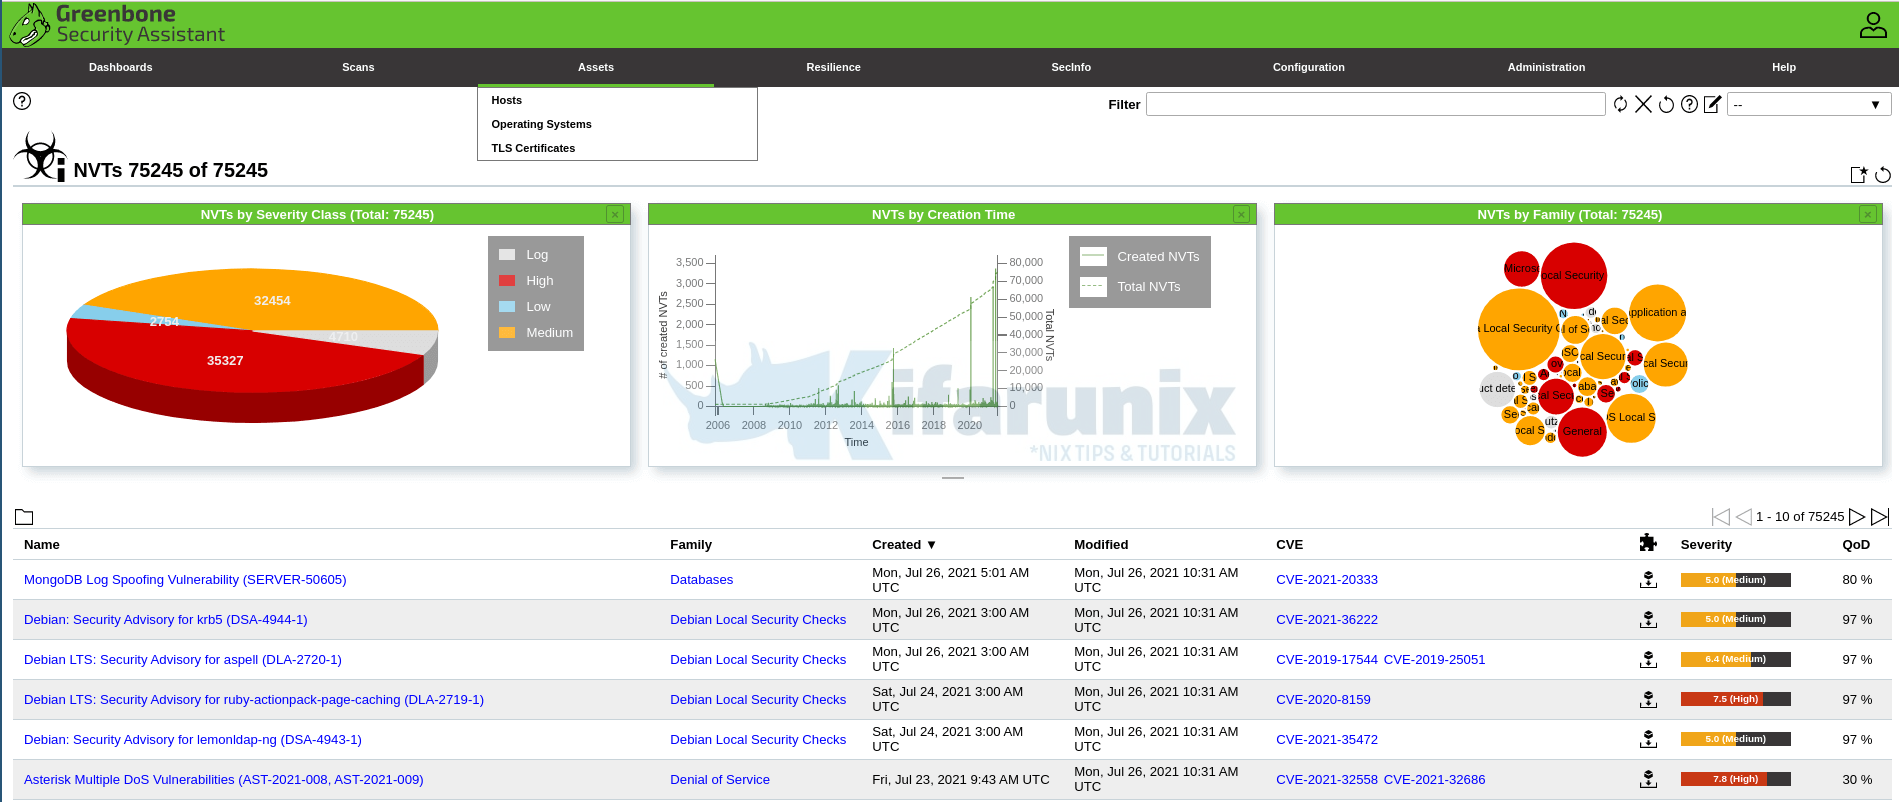1899x802 pixels.
Task: Open the filter help icon
Action: [x=1689, y=104]
